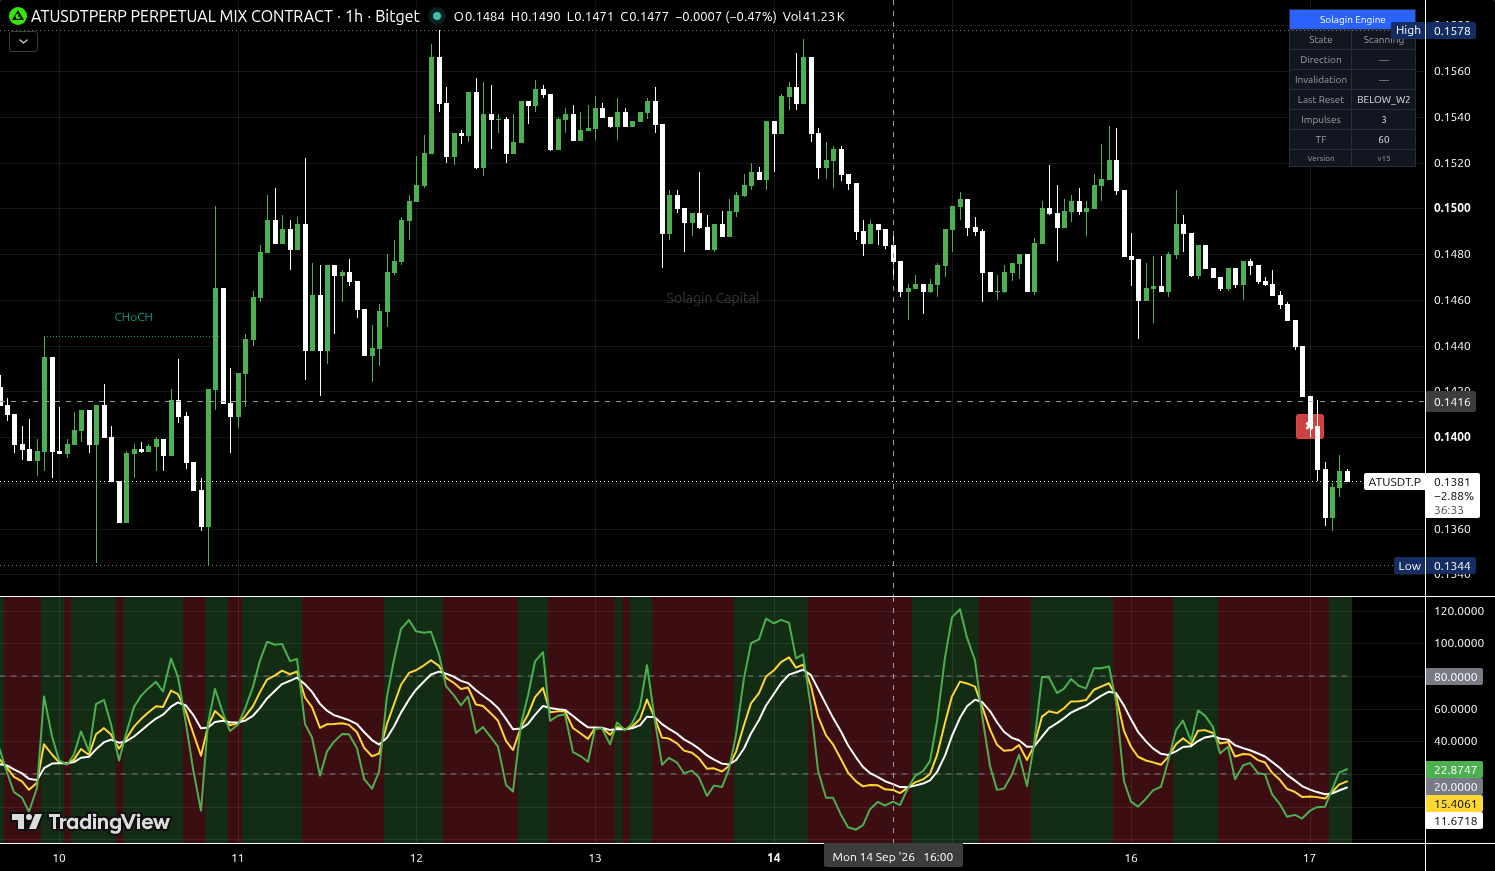Click the 0.1360 price axis label

(1452, 529)
